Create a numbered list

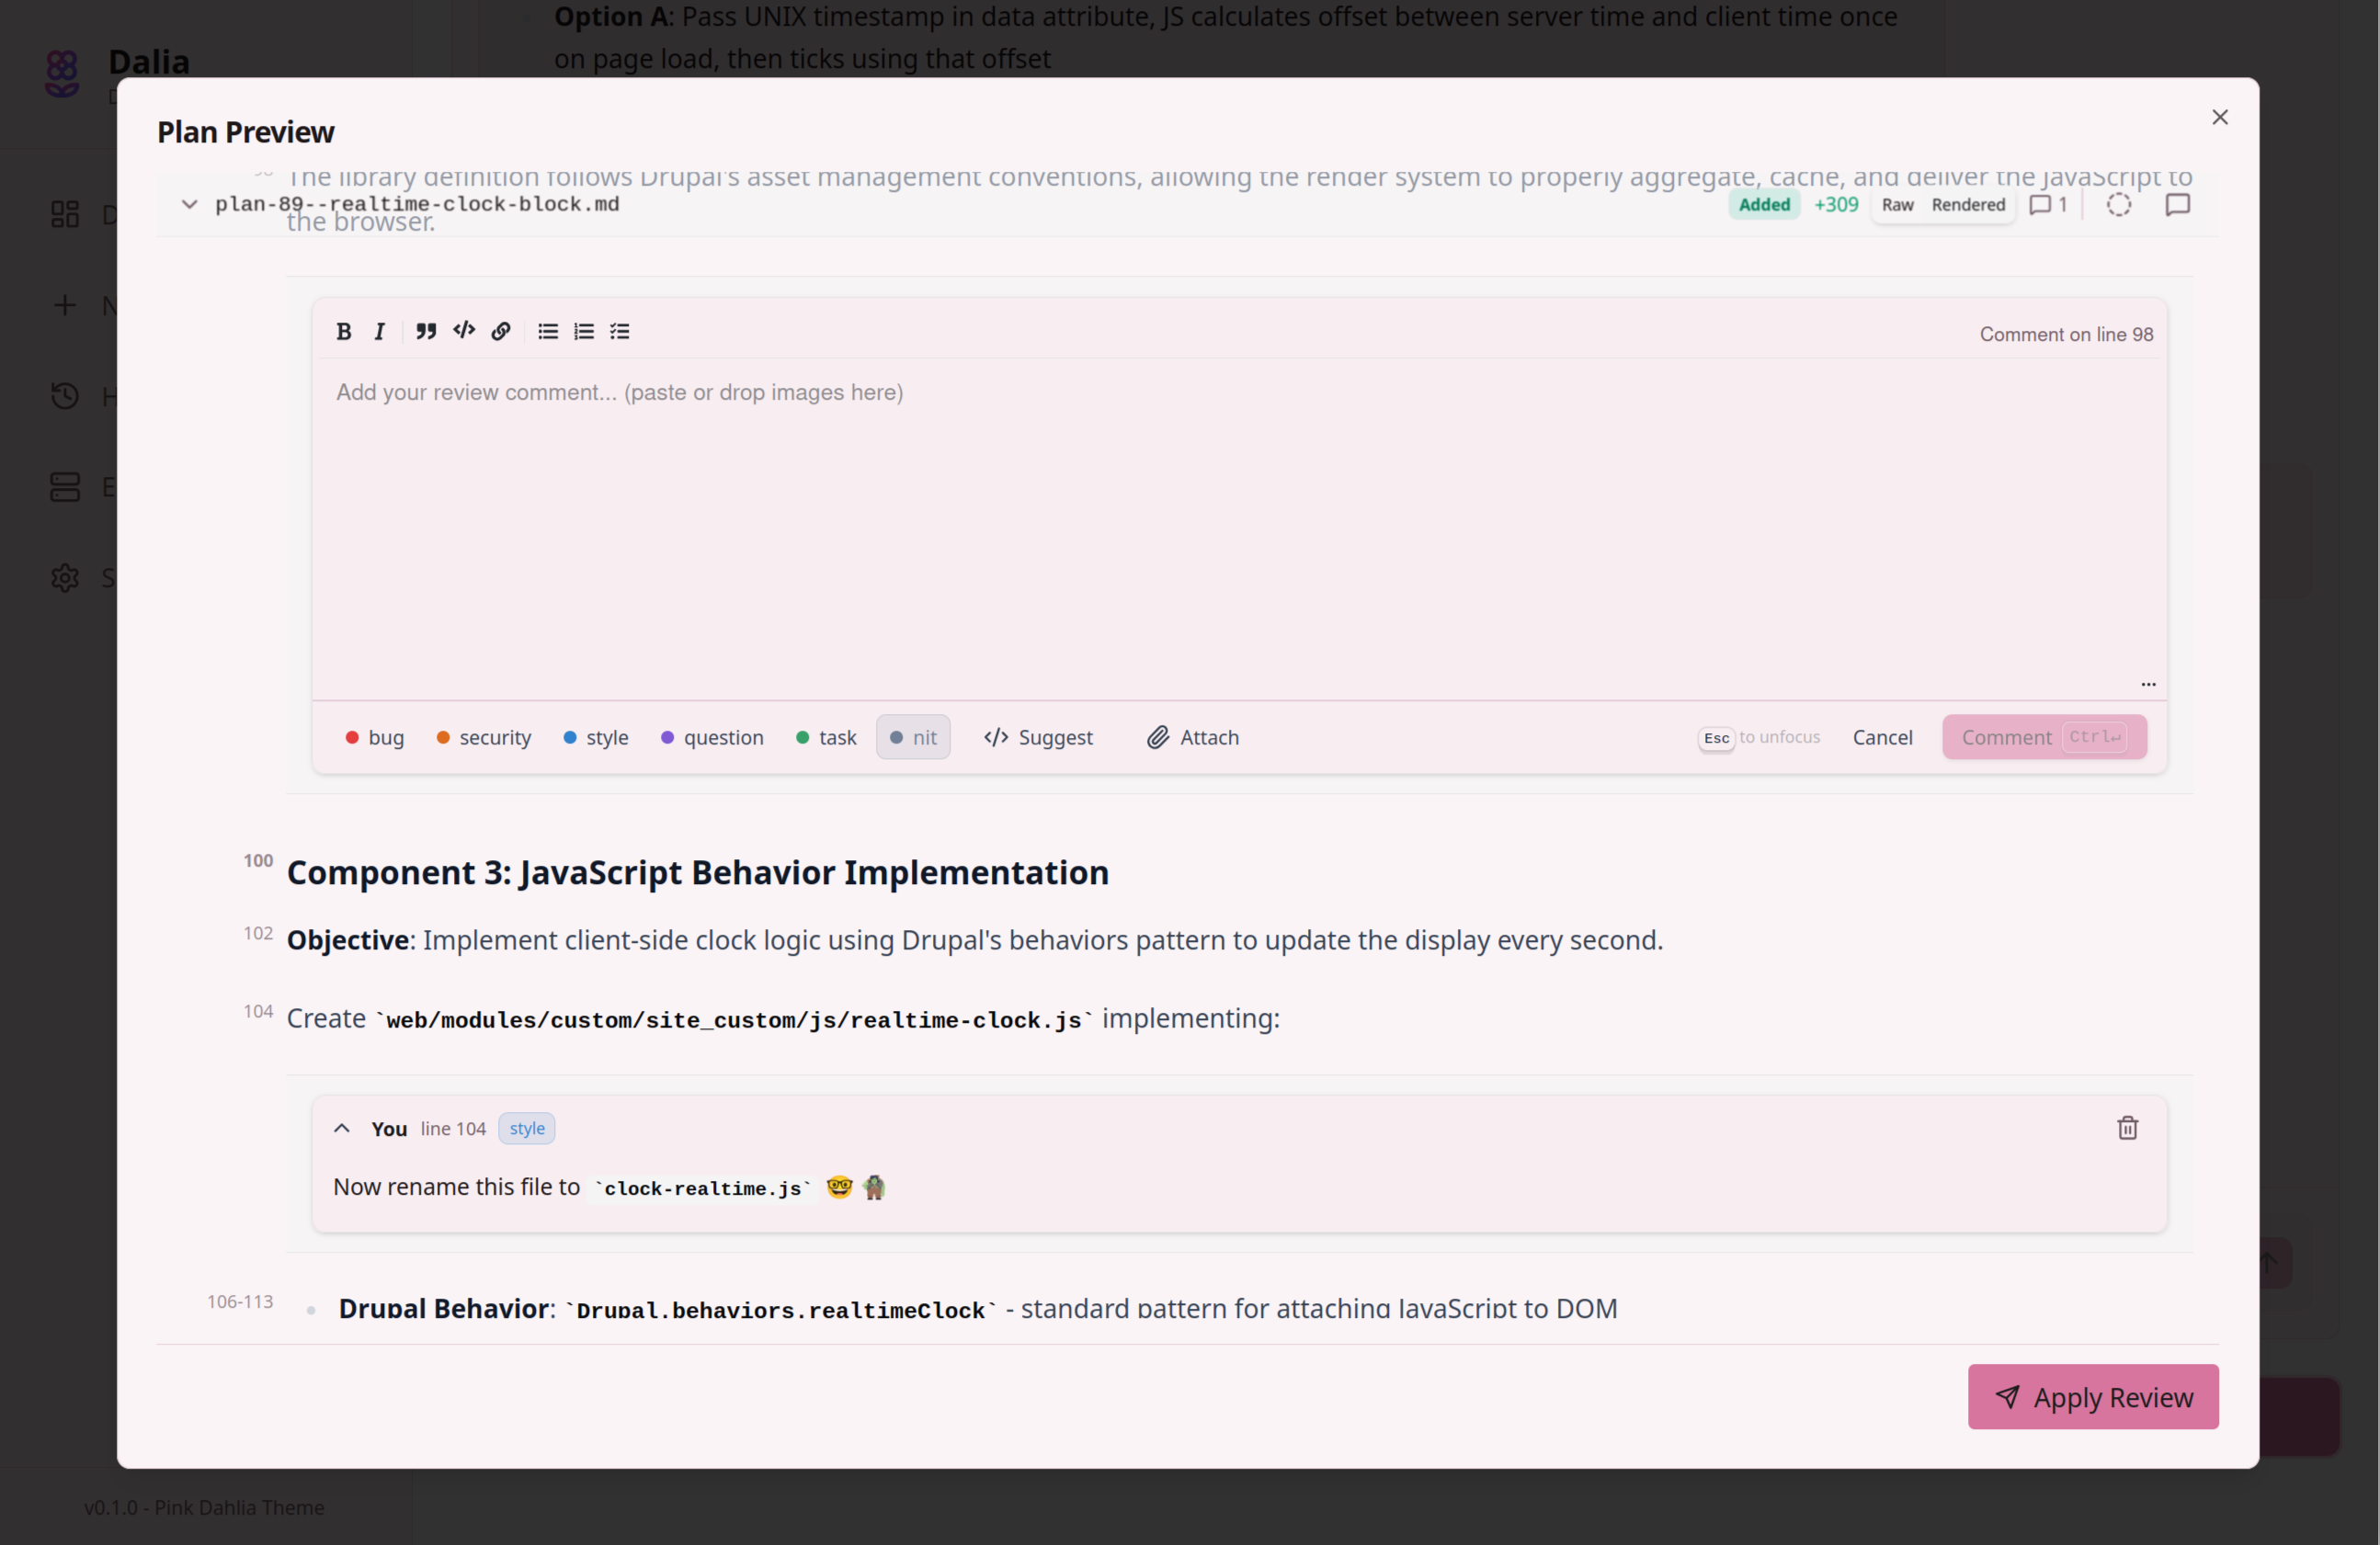pyautogui.click(x=583, y=331)
